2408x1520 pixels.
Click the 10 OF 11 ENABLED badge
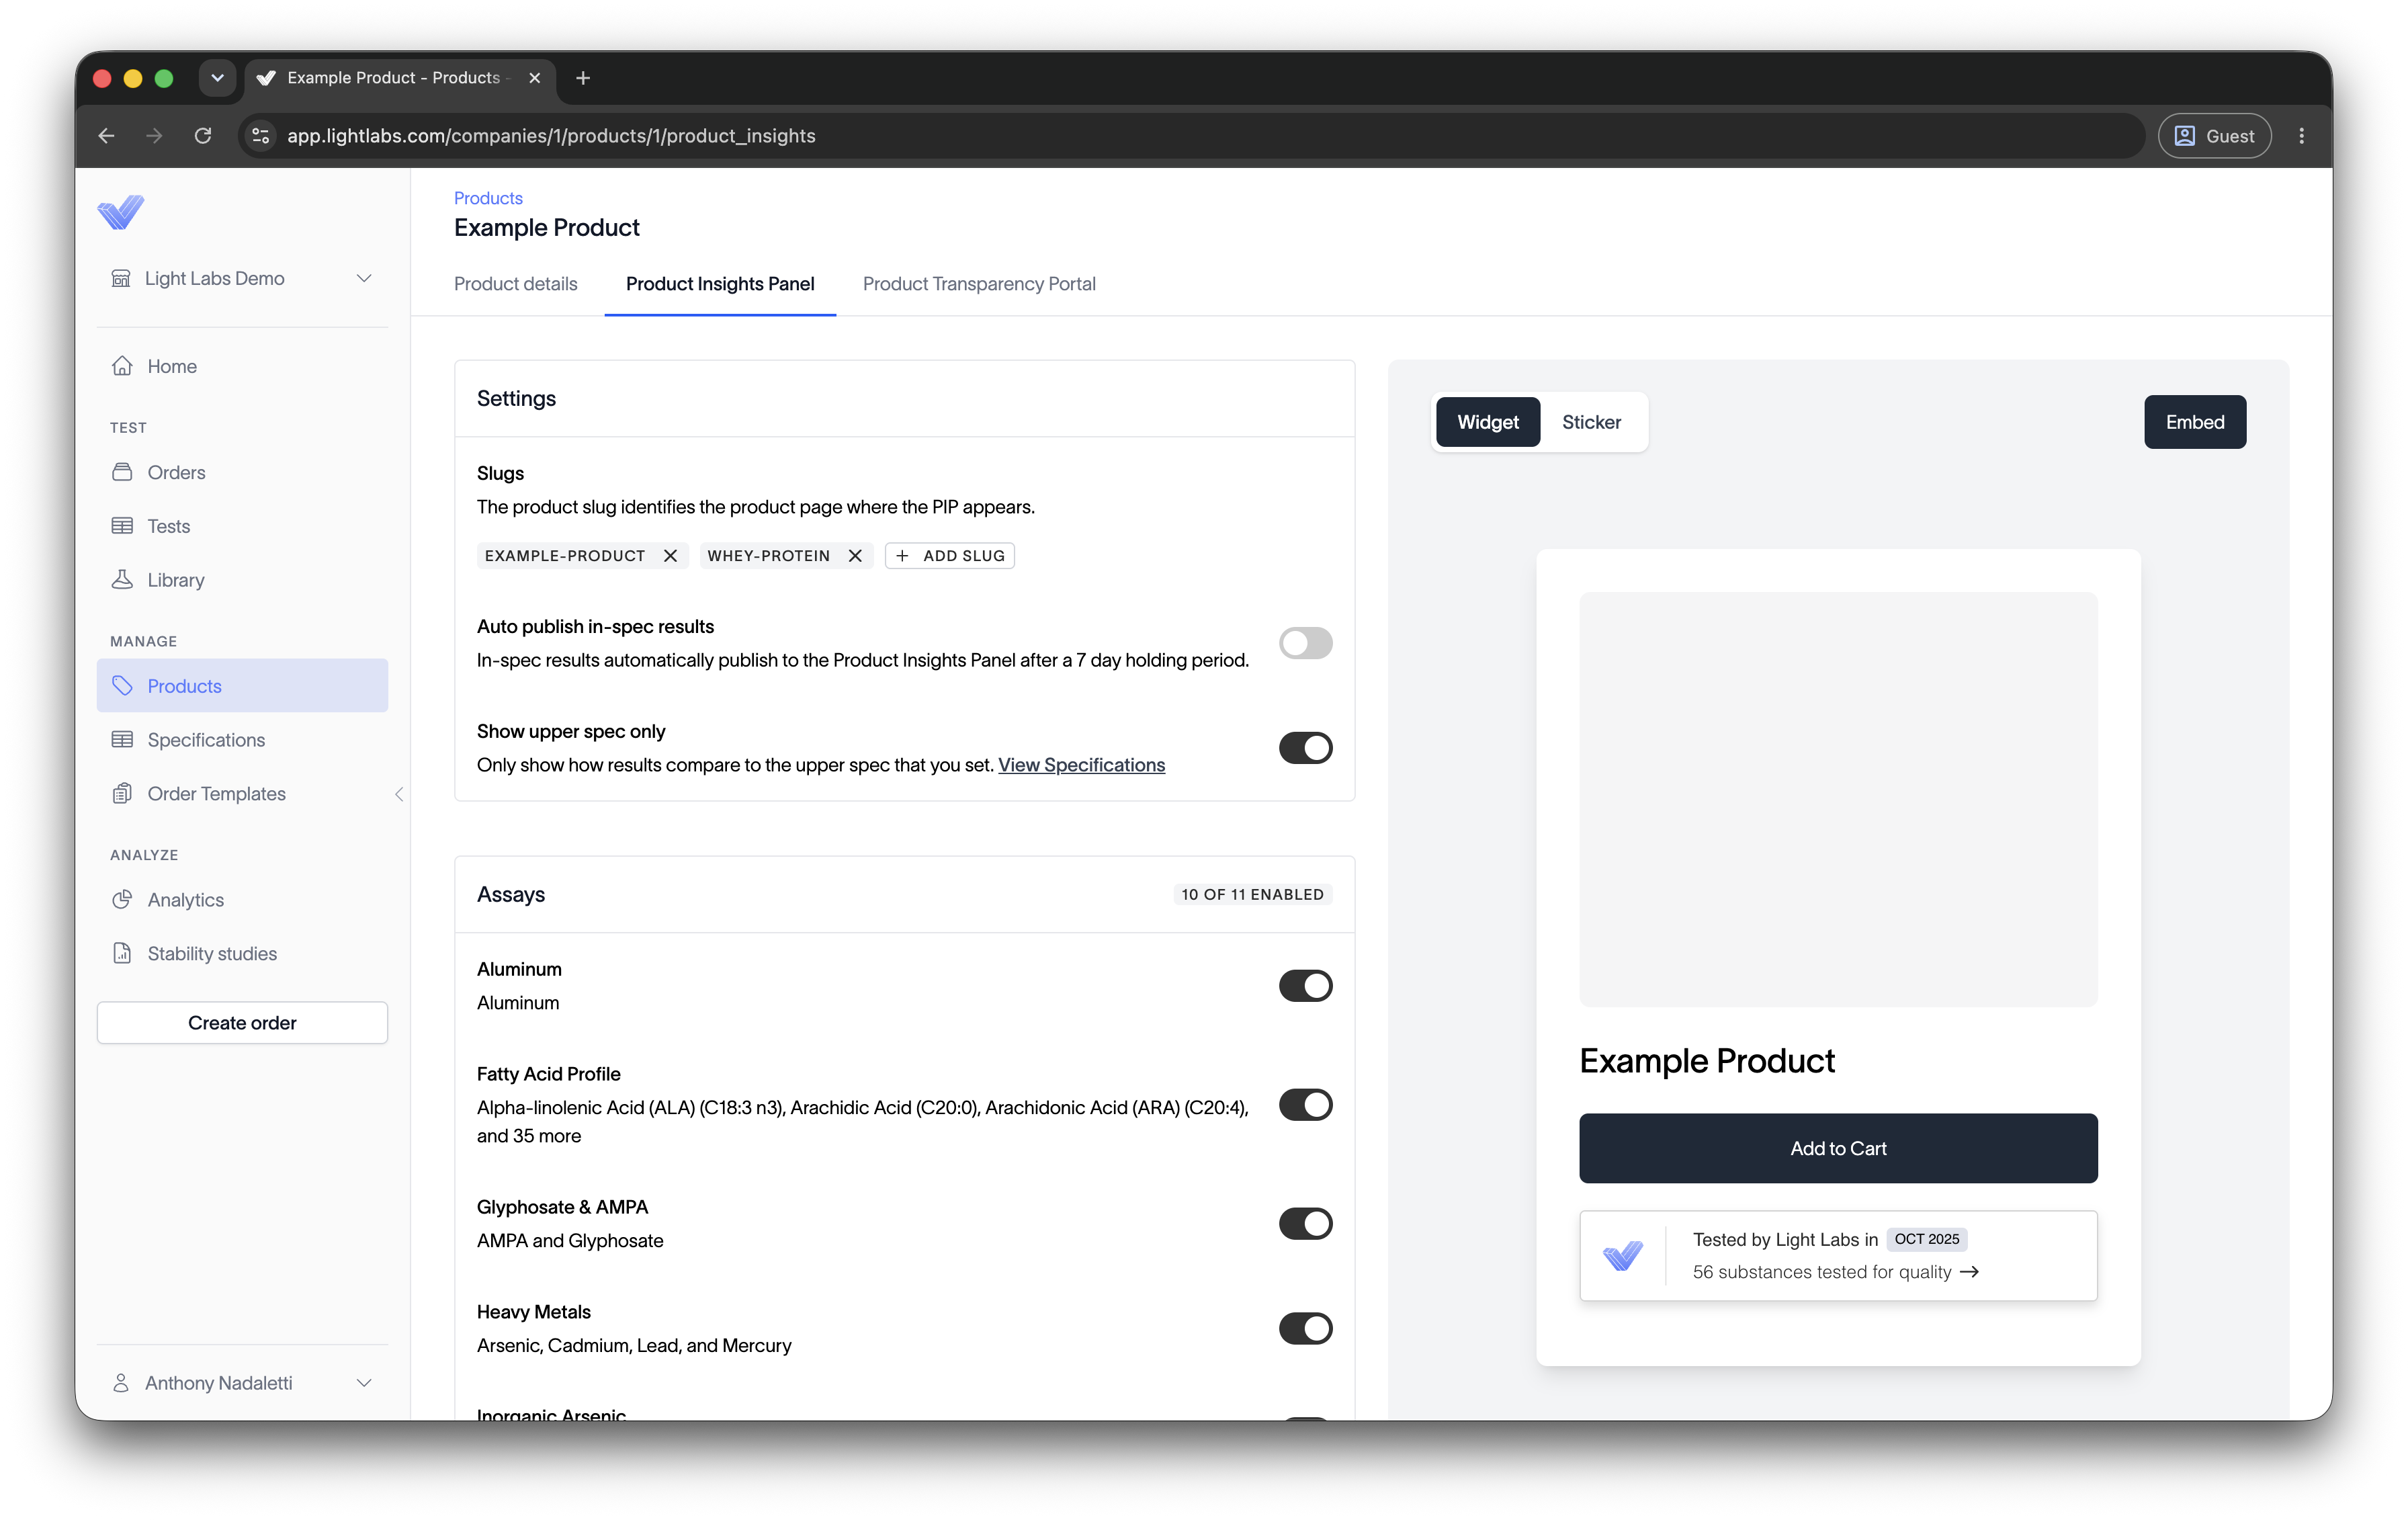[1252, 895]
